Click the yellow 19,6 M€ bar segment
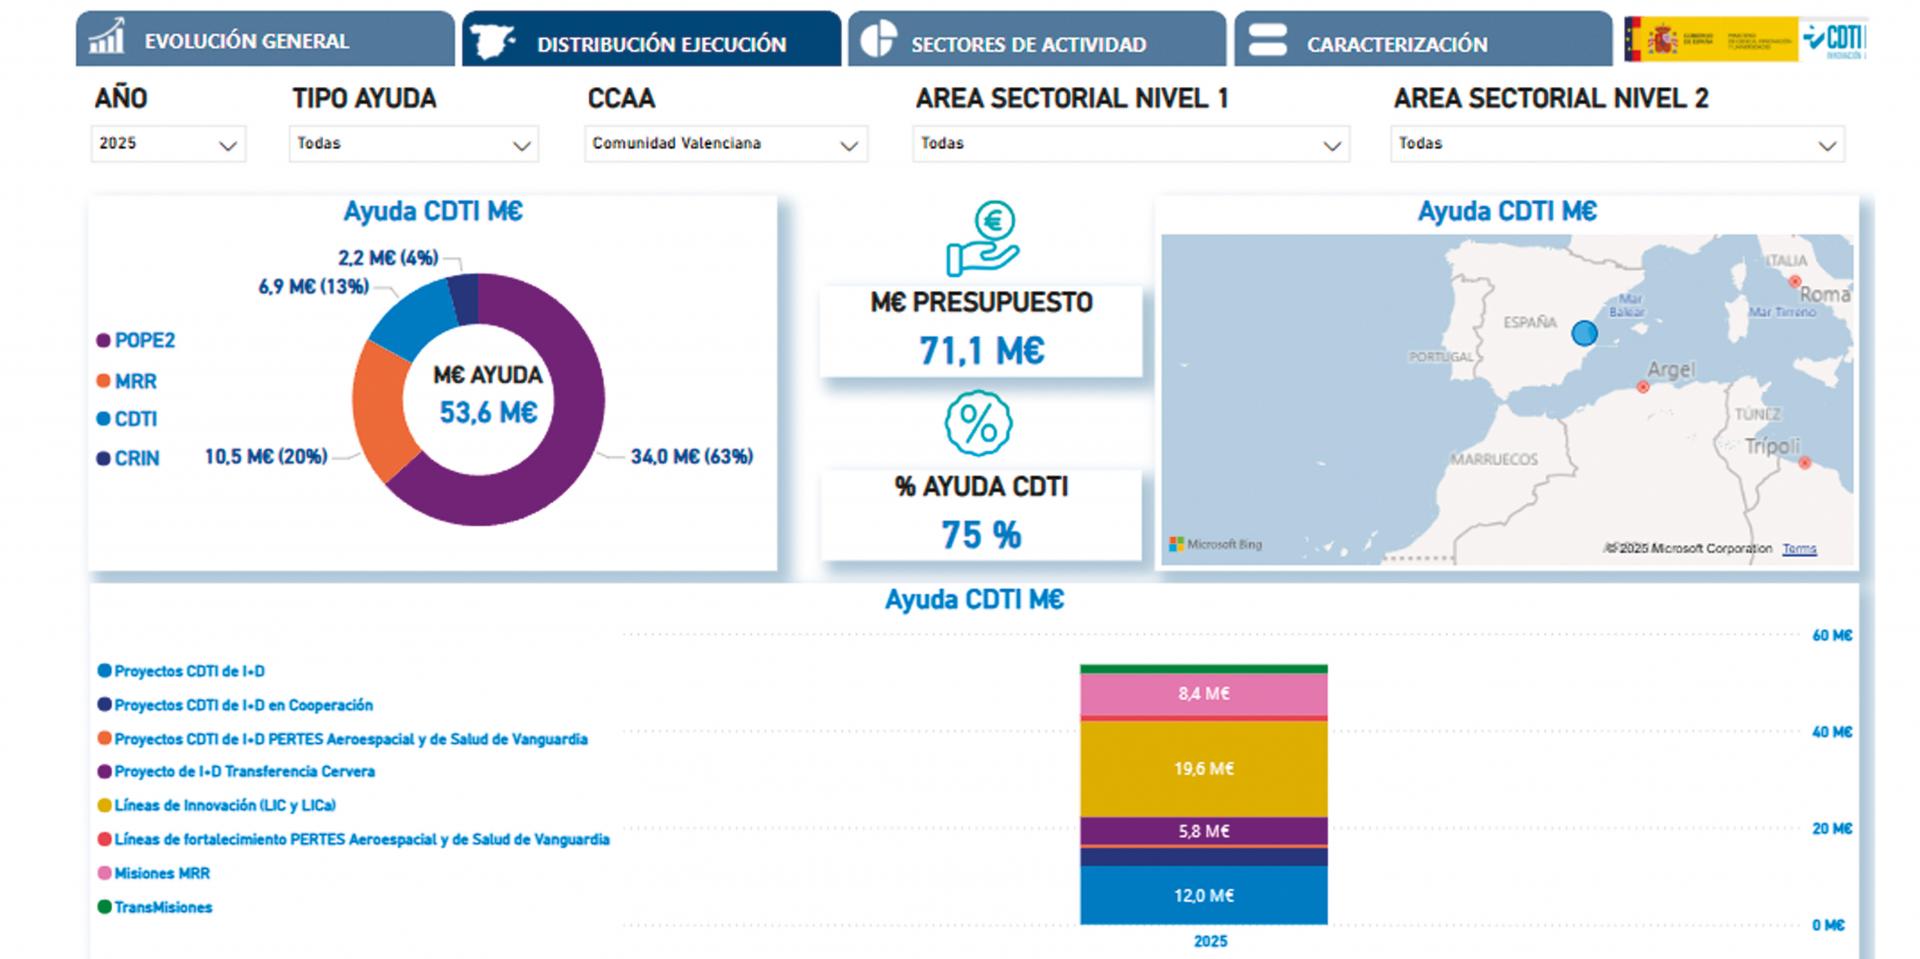Screen dimensions: 1920x959 tap(1203, 769)
